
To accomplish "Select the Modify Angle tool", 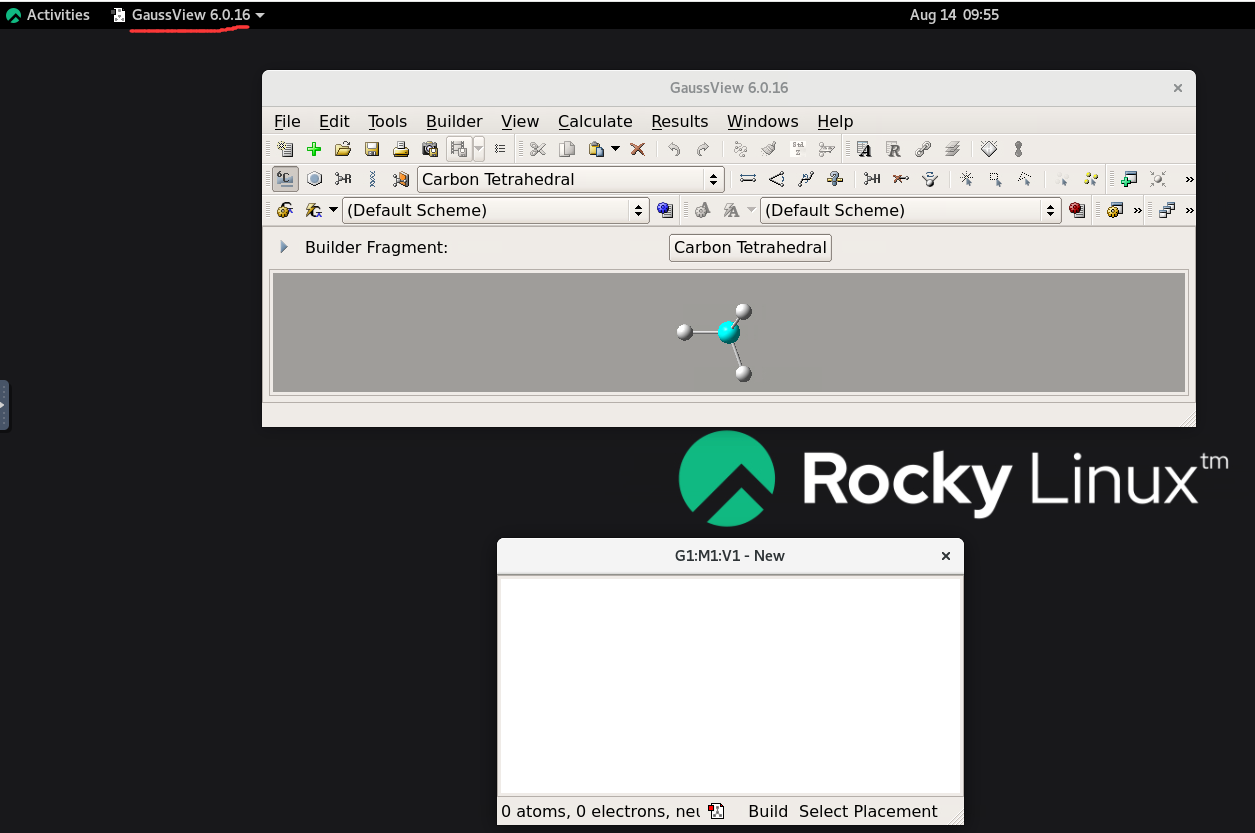I will tap(777, 179).
